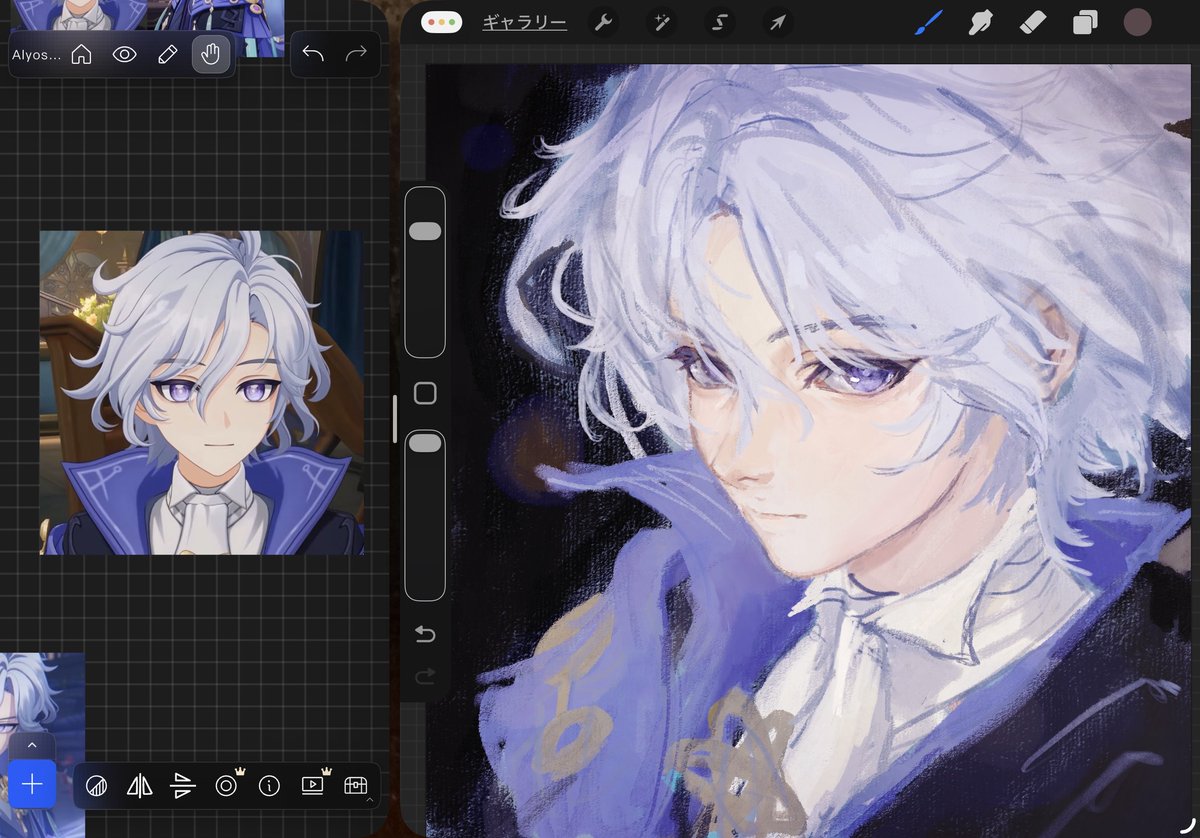Switch to pencil edit mode in reference app

[x=168, y=55]
